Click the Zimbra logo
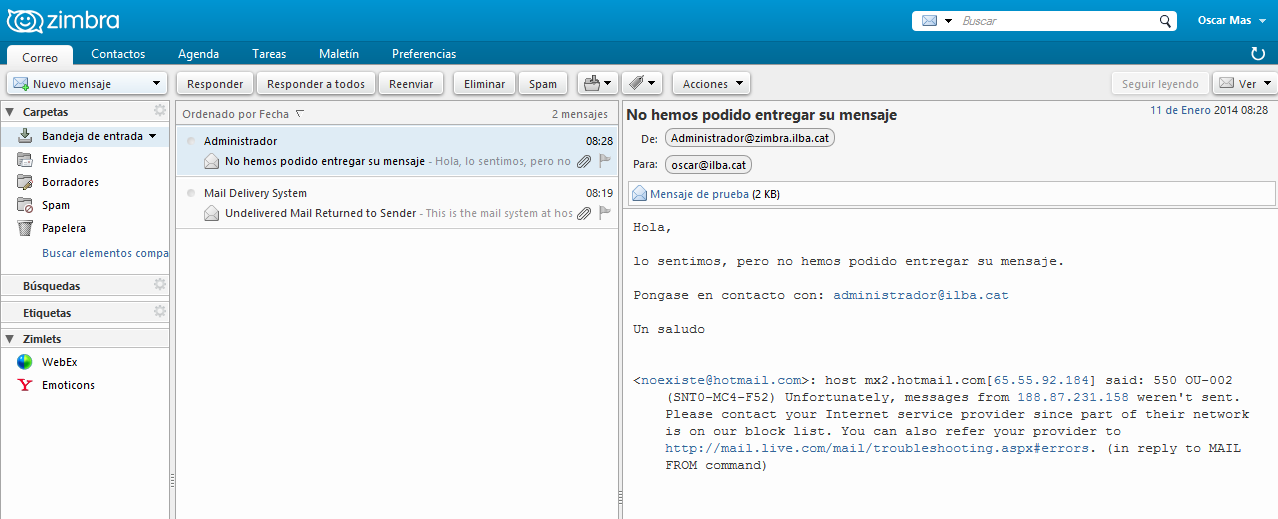This screenshot has height=519, width=1278. pyautogui.click(x=63, y=20)
